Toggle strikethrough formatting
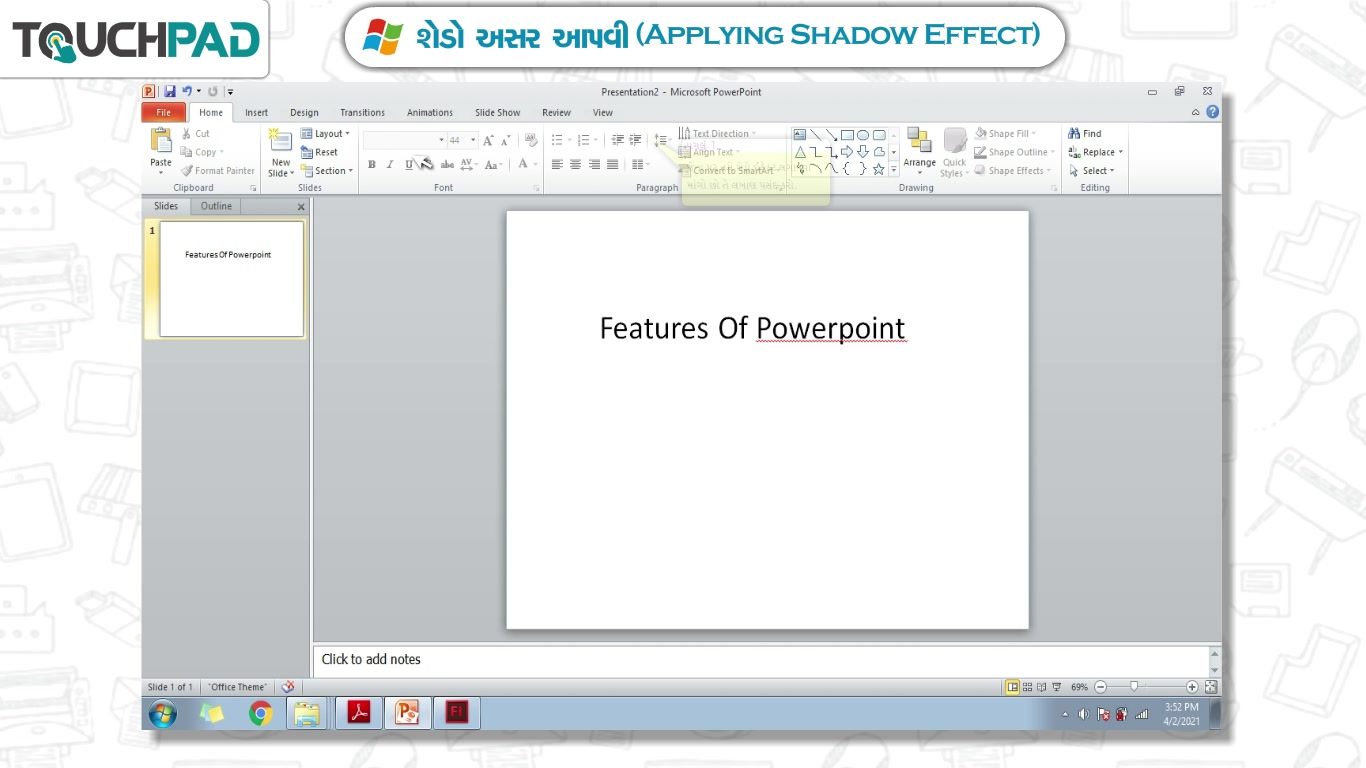The height and width of the screenshot is (768, 1366). (447, 165)
